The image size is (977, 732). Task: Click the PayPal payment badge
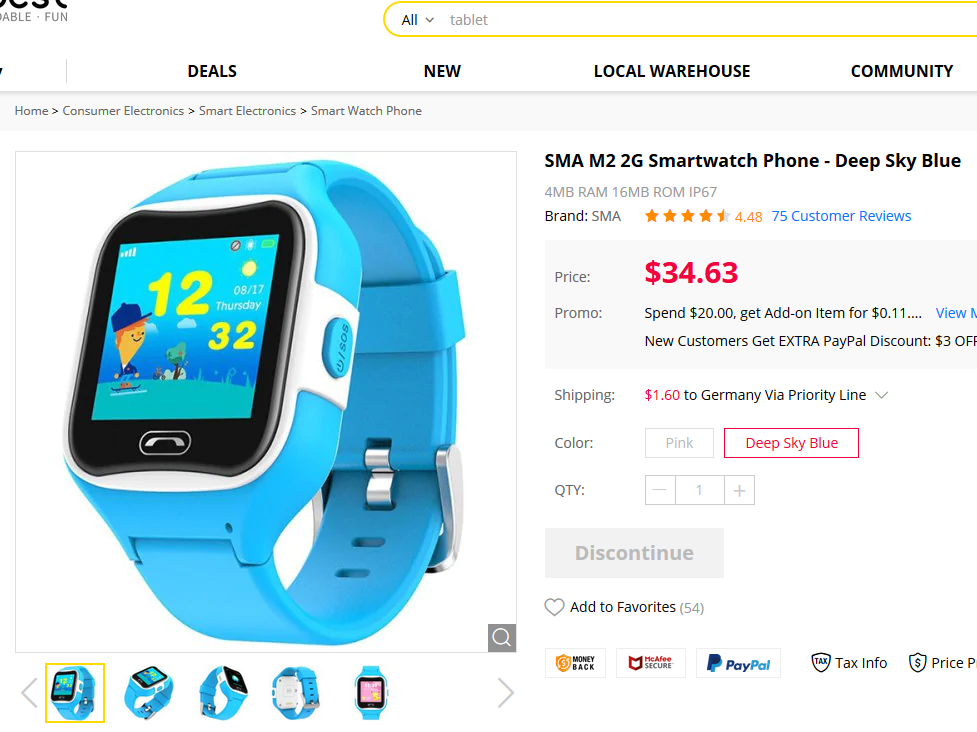(x=738, y=663)
